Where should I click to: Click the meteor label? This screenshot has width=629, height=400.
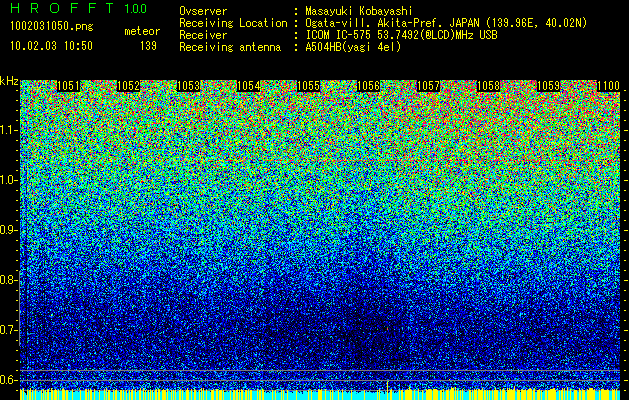[x=142, y=31]
